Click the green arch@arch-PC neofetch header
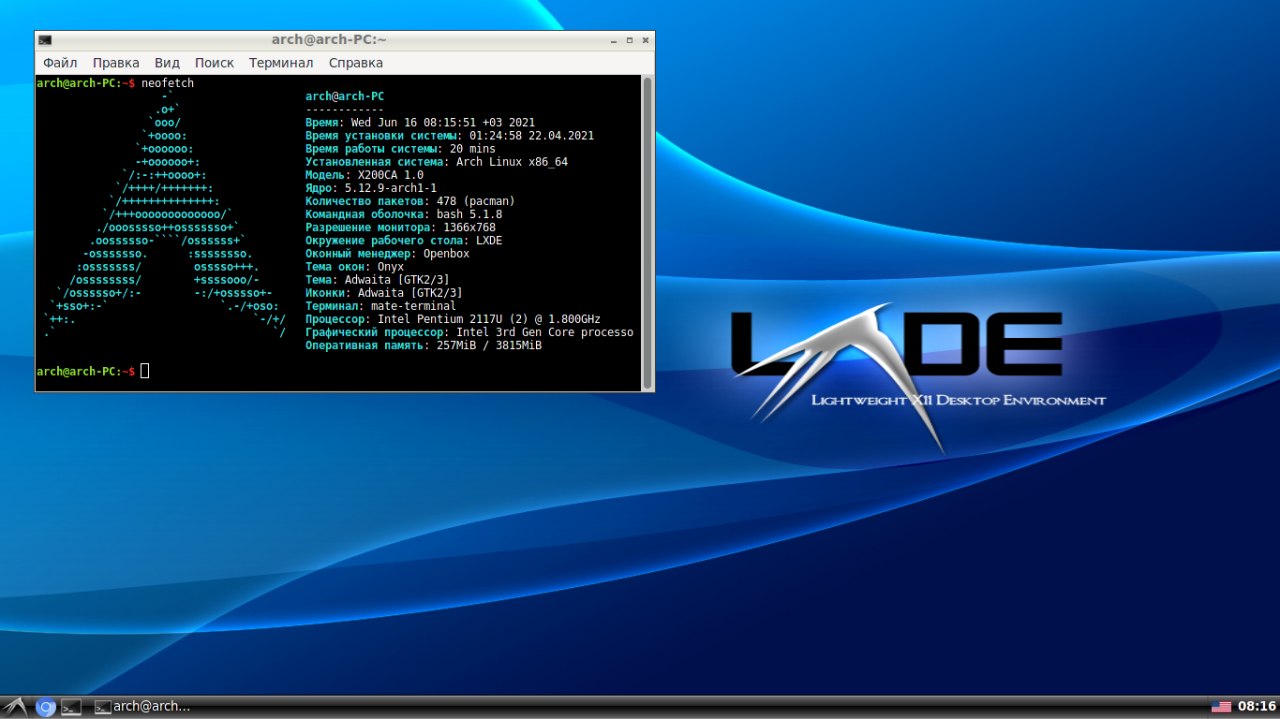 point(344,97)
